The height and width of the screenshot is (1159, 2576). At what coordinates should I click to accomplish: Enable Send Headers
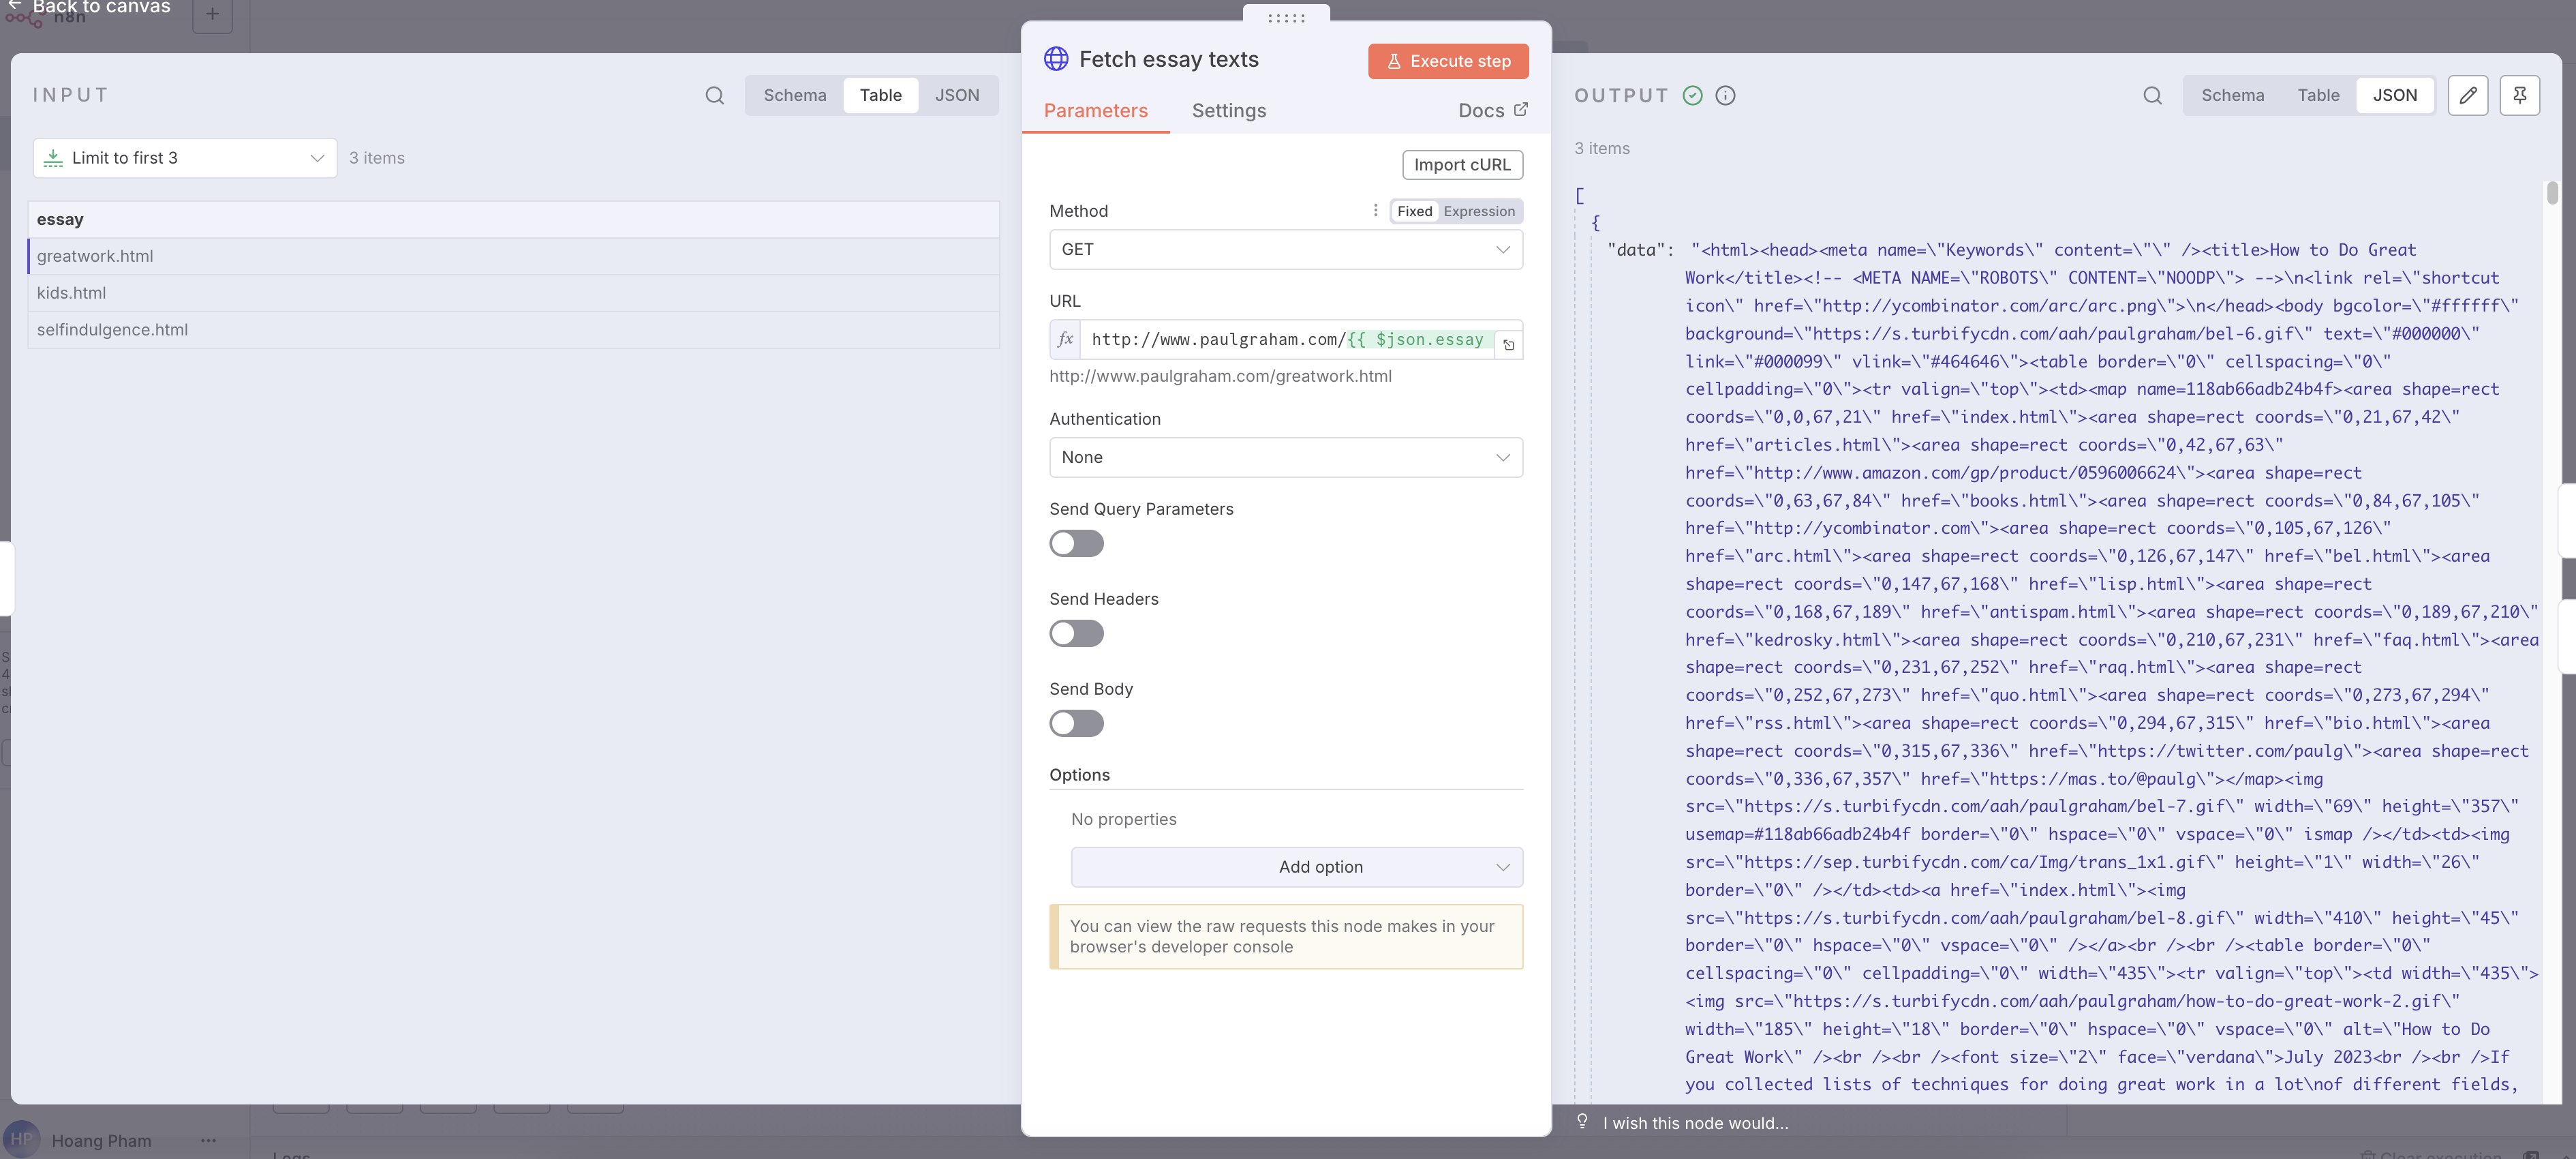pyautogui.click(x=1076, y=633)
